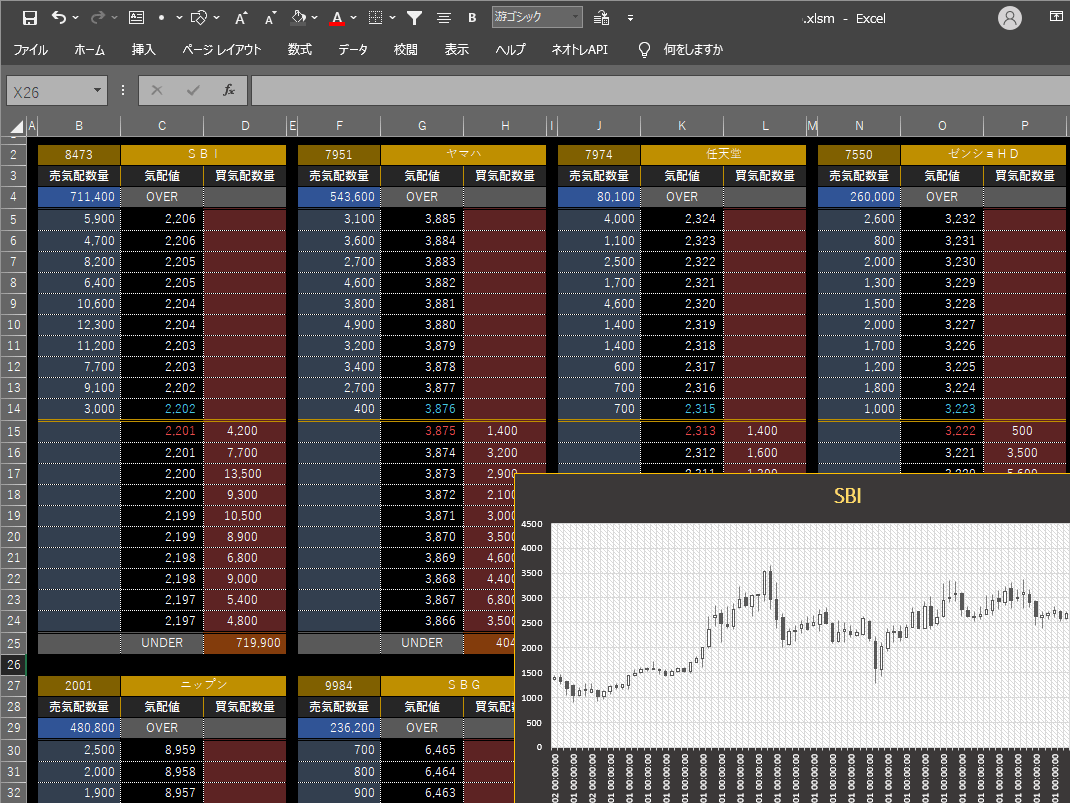Switch to the データ tab

coord(353,49)
